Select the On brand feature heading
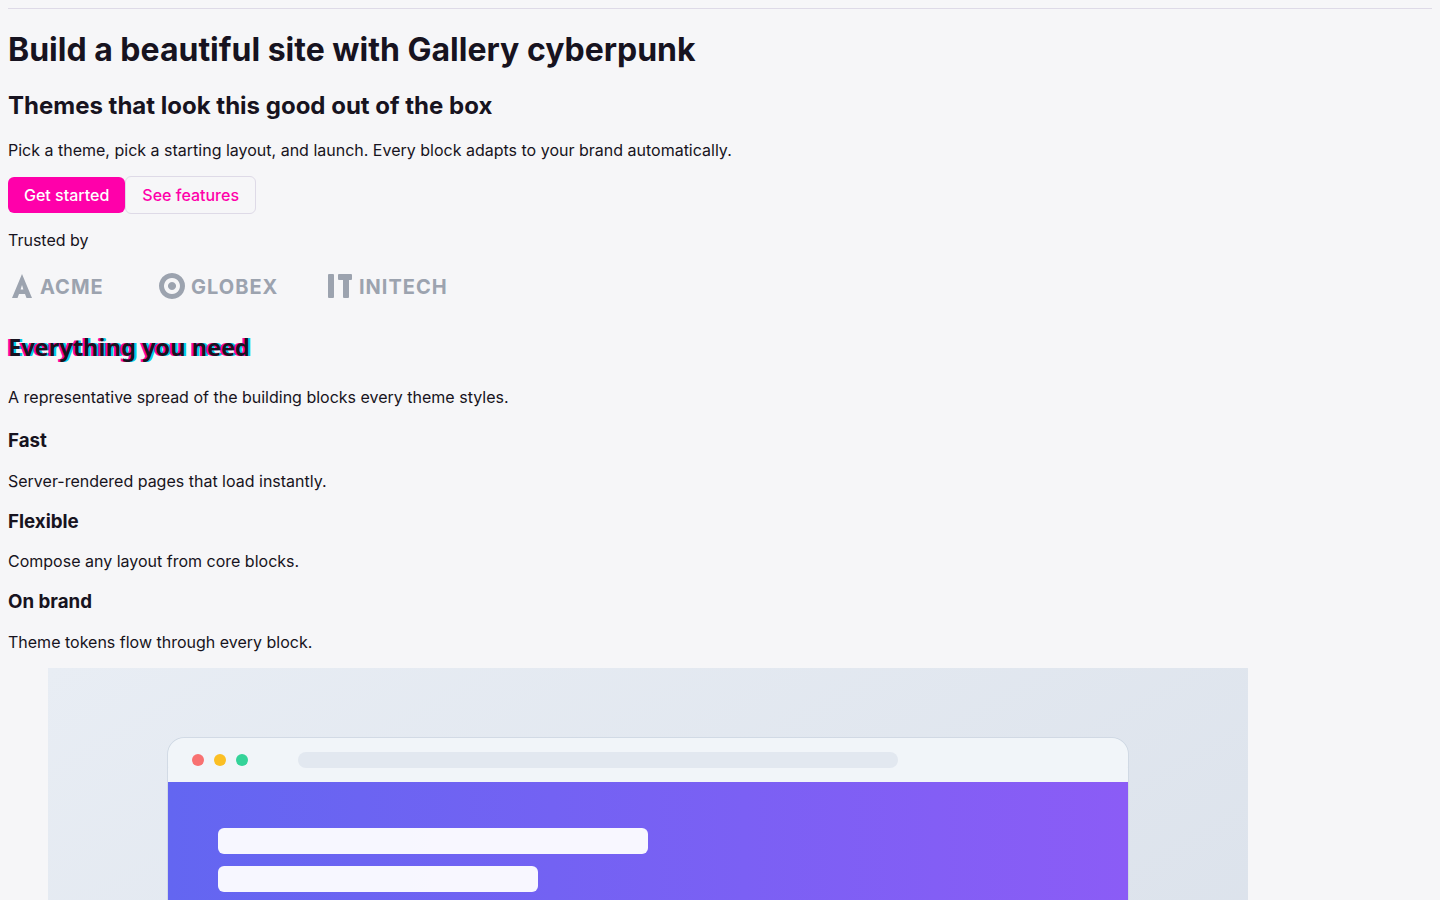 pyautogui.click(x=50, y=601)
